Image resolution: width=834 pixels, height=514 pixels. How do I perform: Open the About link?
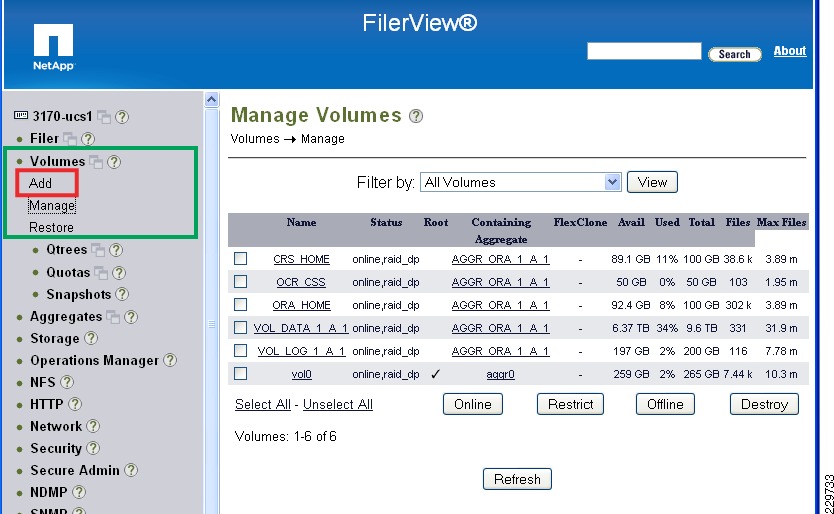(790, 51)
